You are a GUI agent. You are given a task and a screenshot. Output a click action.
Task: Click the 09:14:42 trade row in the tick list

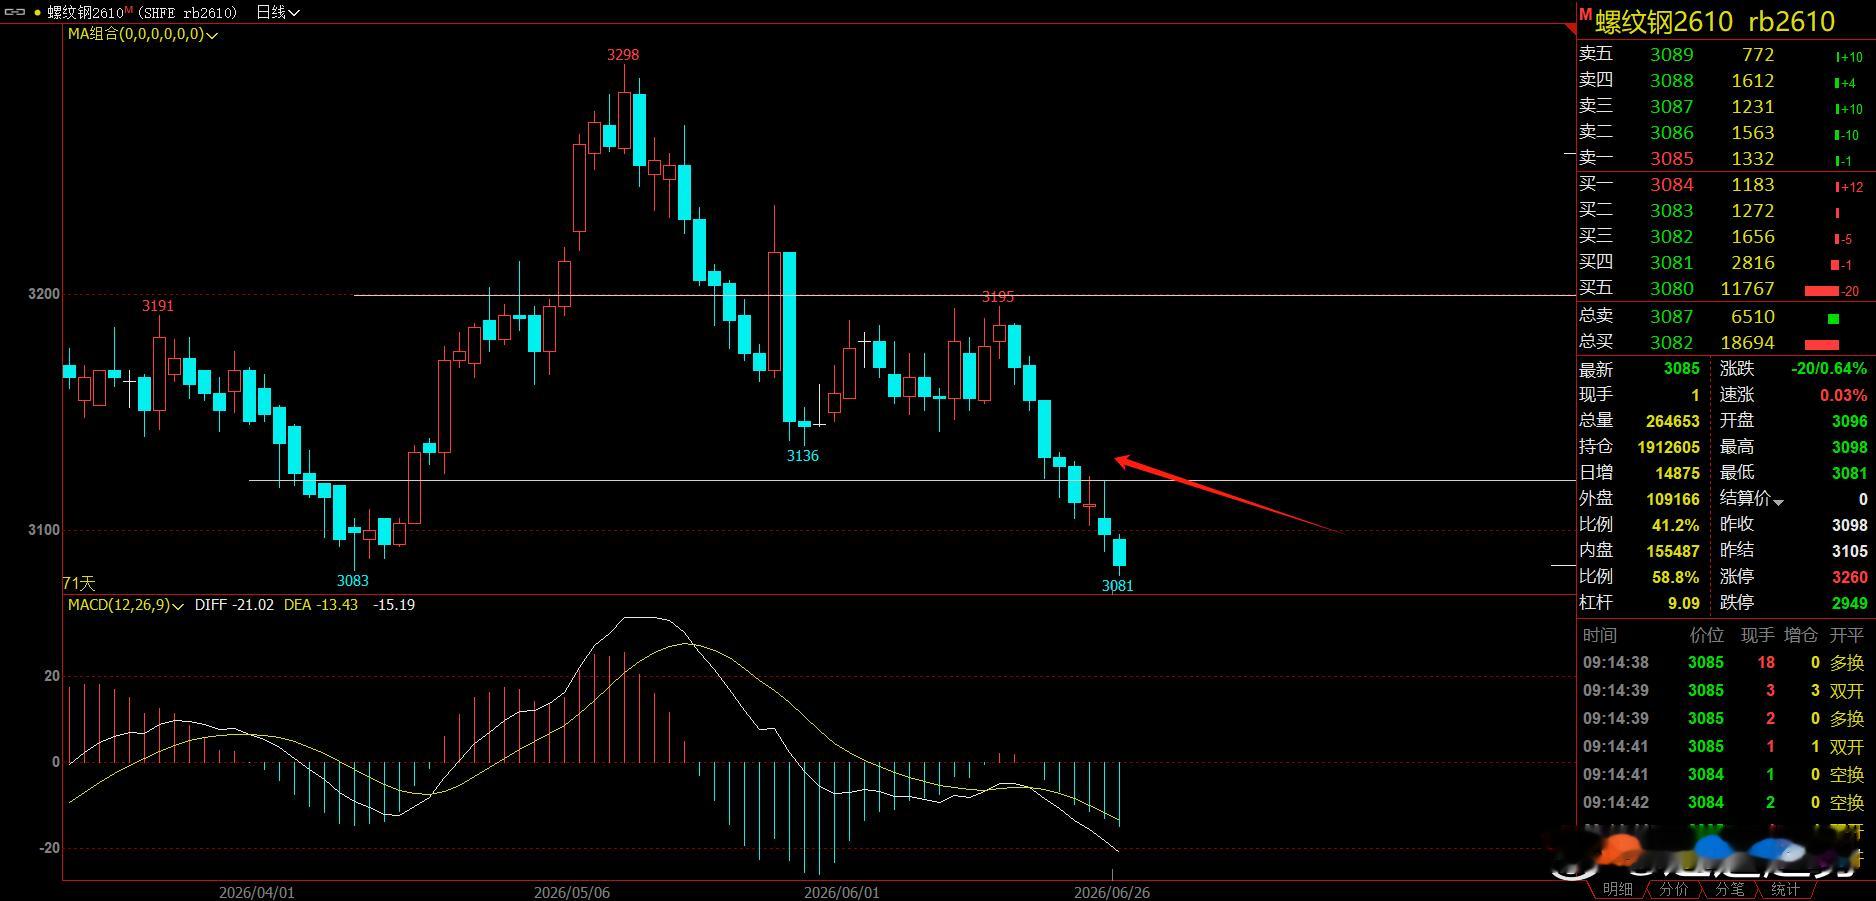[x=1724, y=803]
